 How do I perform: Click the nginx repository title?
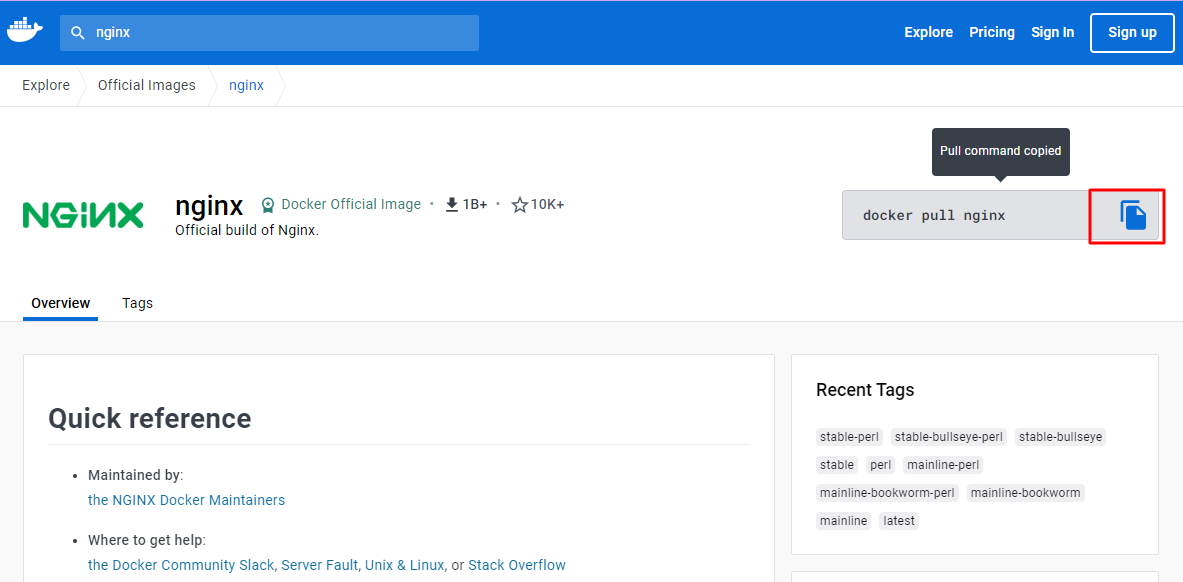coord(209,205)
